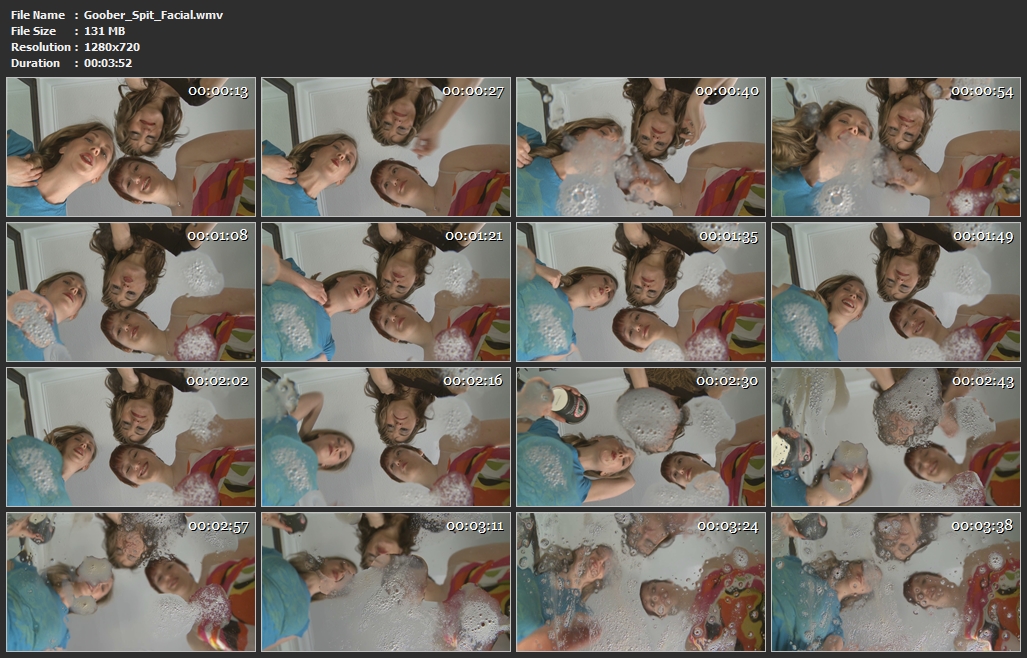1027x658 pixels.
Task: Click the 00:03:52 duration value
Action: 108,63
